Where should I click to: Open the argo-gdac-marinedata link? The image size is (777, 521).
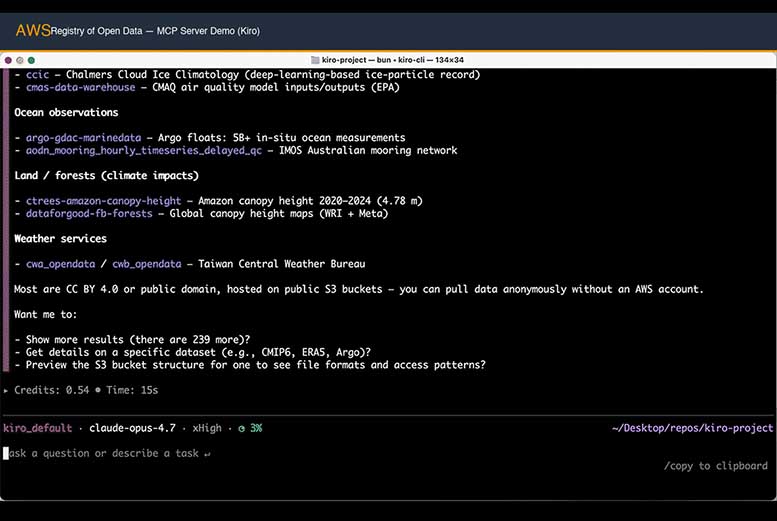coord(83,138)
